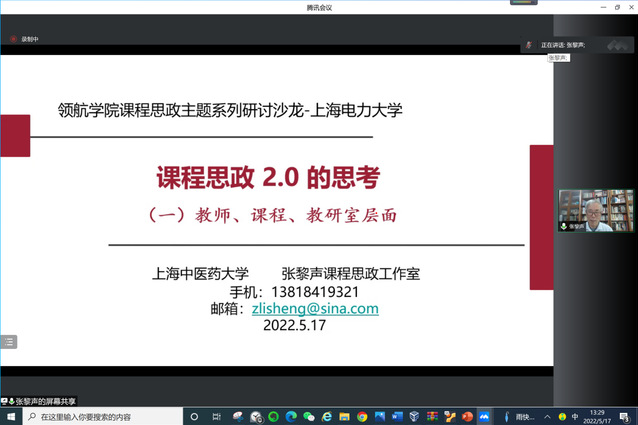Open the notification center icon

[626, 416]
